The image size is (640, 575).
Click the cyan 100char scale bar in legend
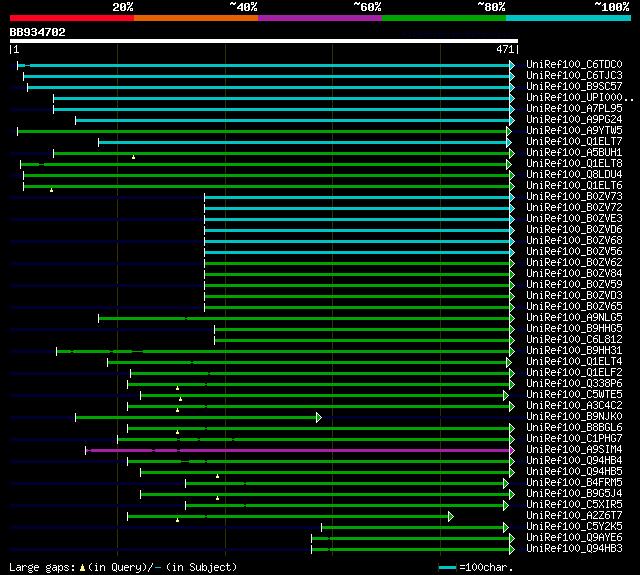coord(447,567)
